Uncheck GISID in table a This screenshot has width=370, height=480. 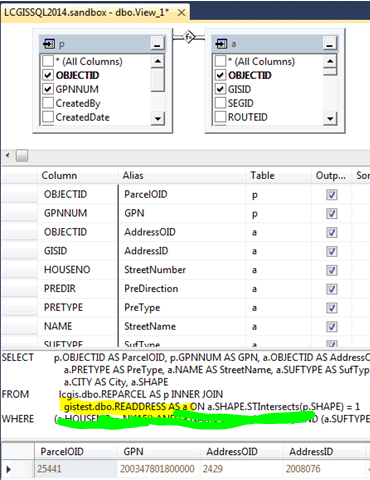point(220,89)
